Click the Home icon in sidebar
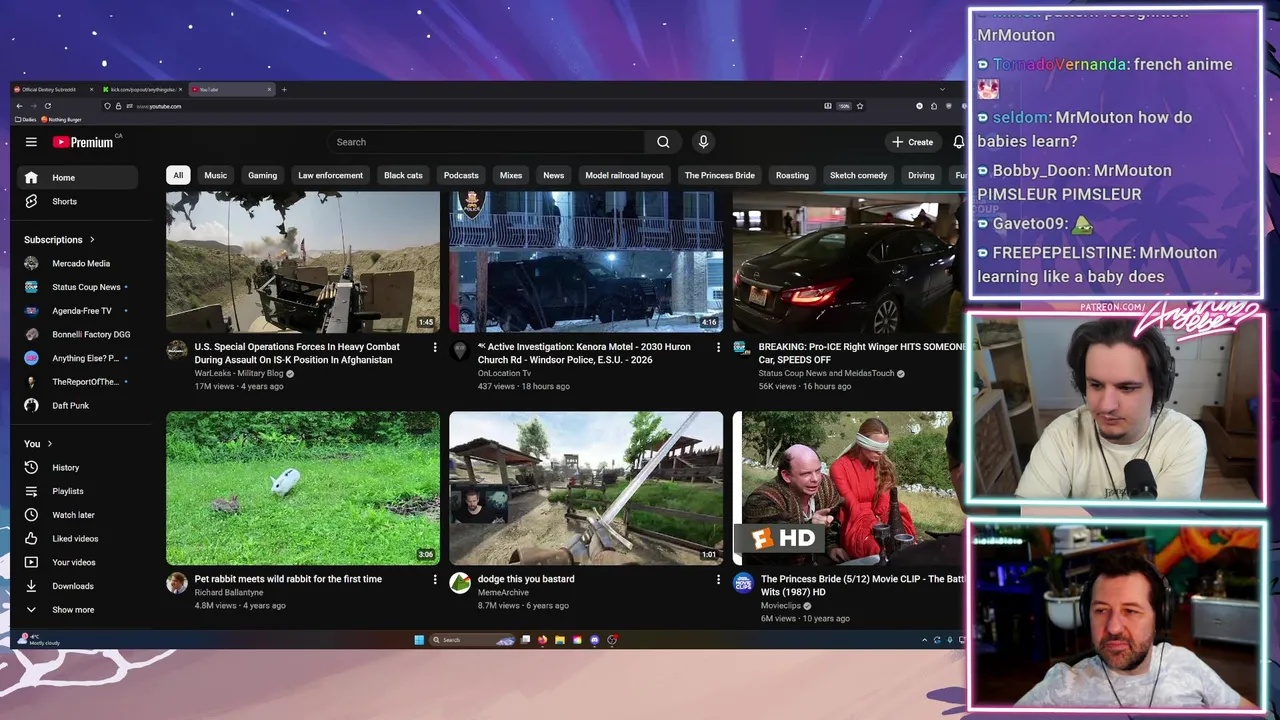This screenshot has width=1280, height=720. click(x=31, y=178)
